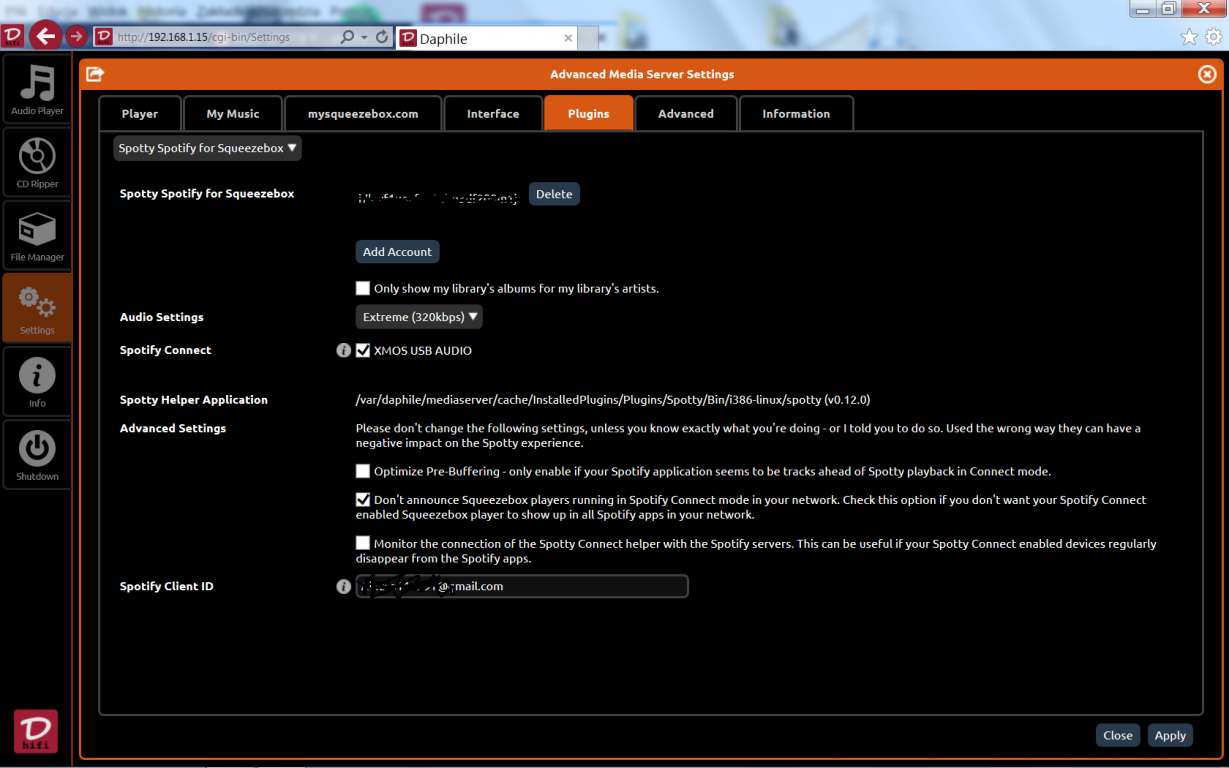Screen dimensions: 1229x768
Task: Enable the Optimize Pre-Buffering checkbox
Action: 363,472
